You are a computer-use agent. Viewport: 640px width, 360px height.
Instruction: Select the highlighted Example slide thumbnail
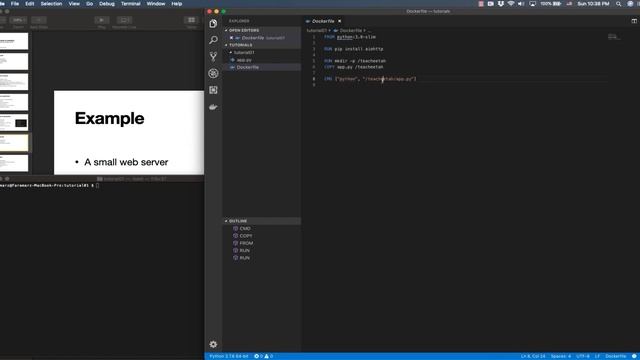[14, 143]
